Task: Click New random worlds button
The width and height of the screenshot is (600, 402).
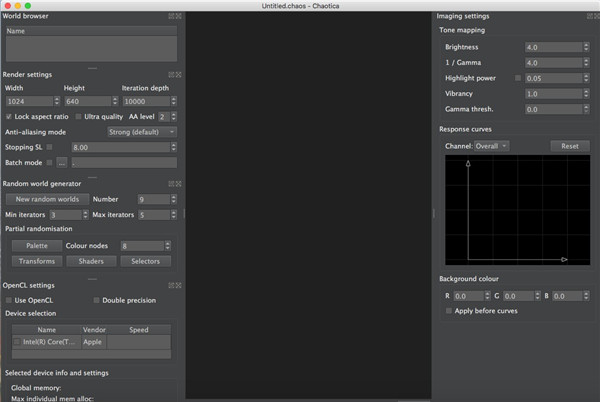Action: tap(48, 199)
